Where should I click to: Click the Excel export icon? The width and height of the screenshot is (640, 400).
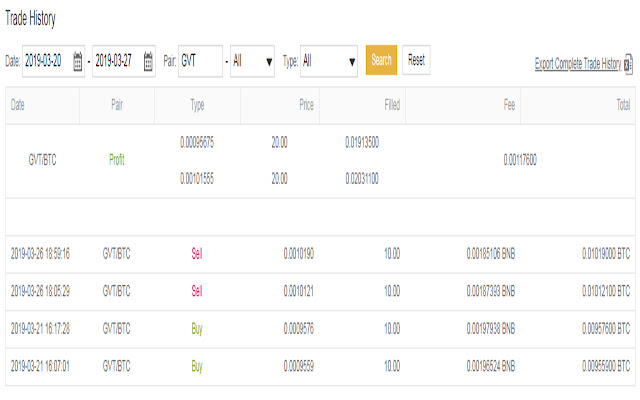[x=629, y=65]
